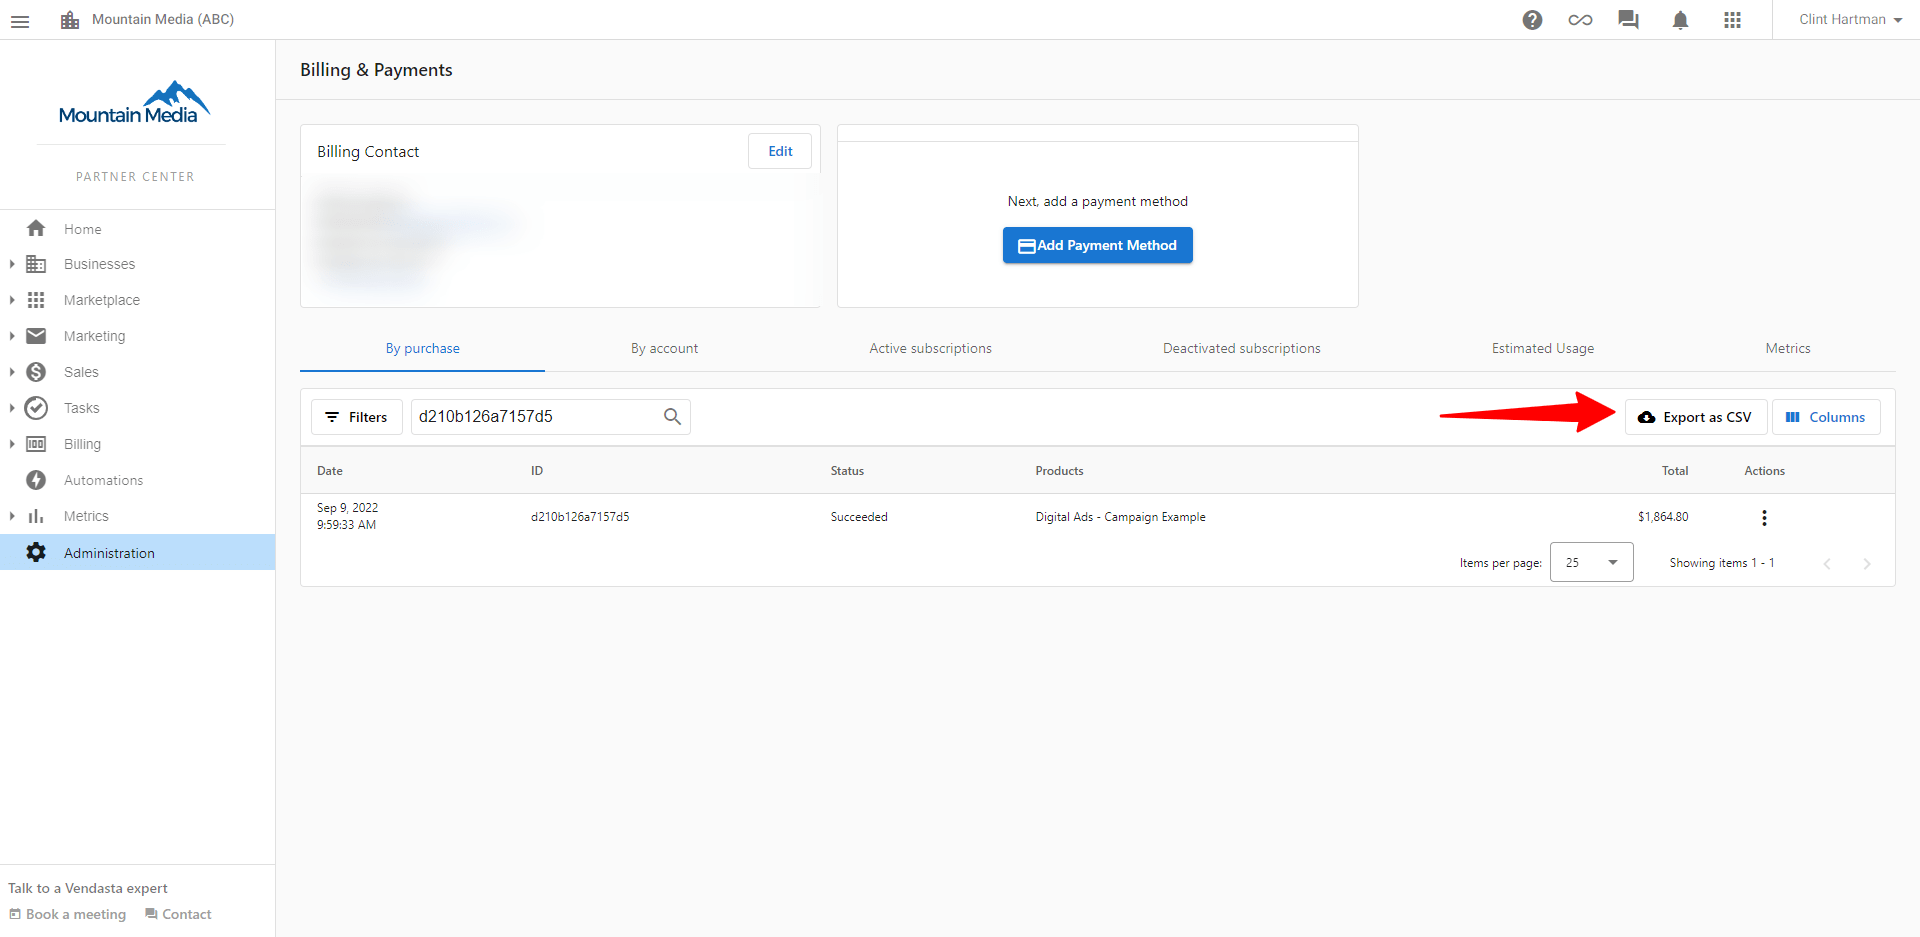Image resolution: width=1920 pixels, height=937 pixels.
Task: Open the Help question mark icon
Action: (1532, 19)
